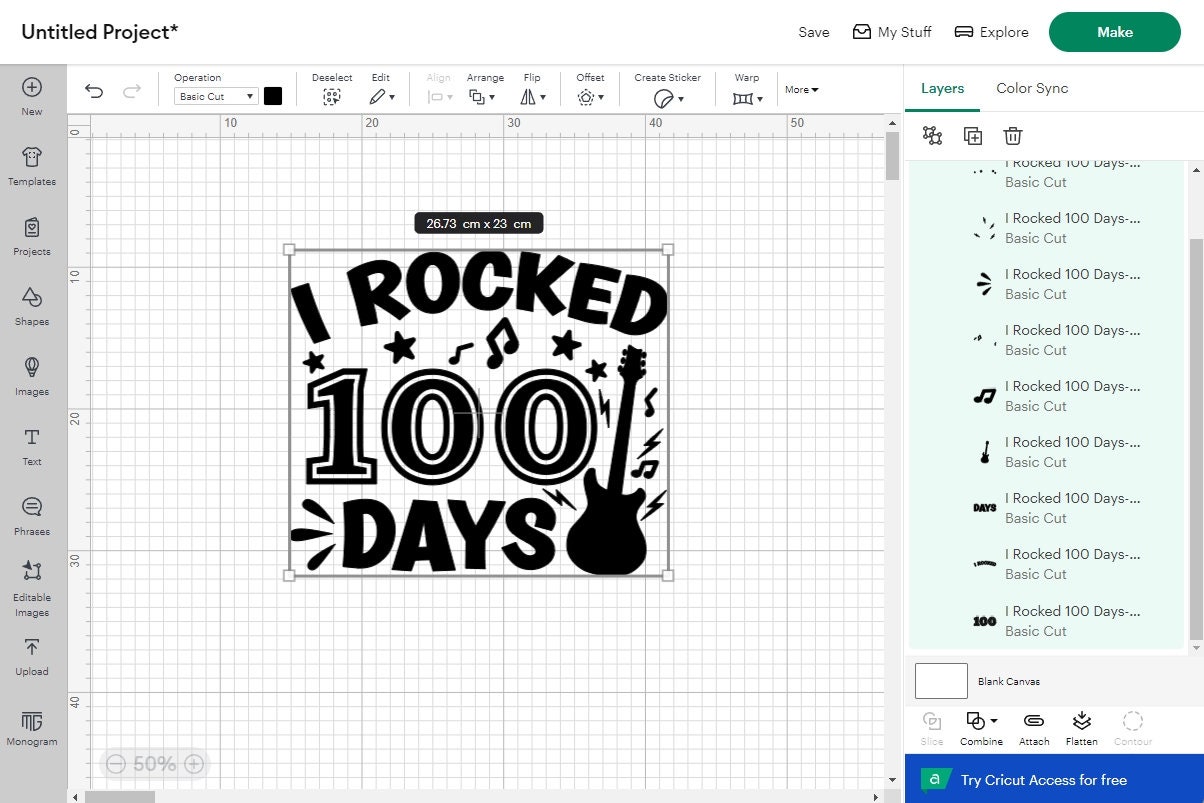This screenshot has height=803, width=1204.
Task: Click the Make button
Action: pyautogui.click(x=1114, y=32)
